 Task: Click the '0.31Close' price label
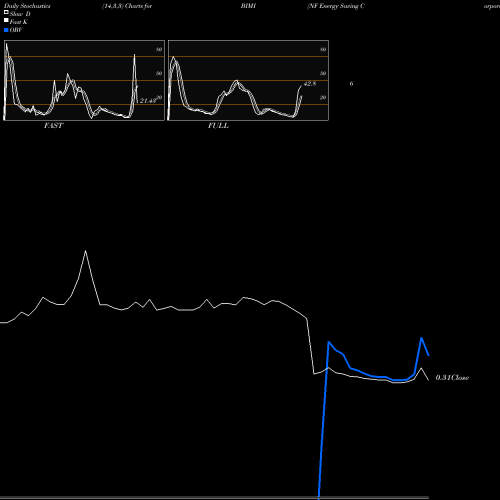click(x=452, y=378)
